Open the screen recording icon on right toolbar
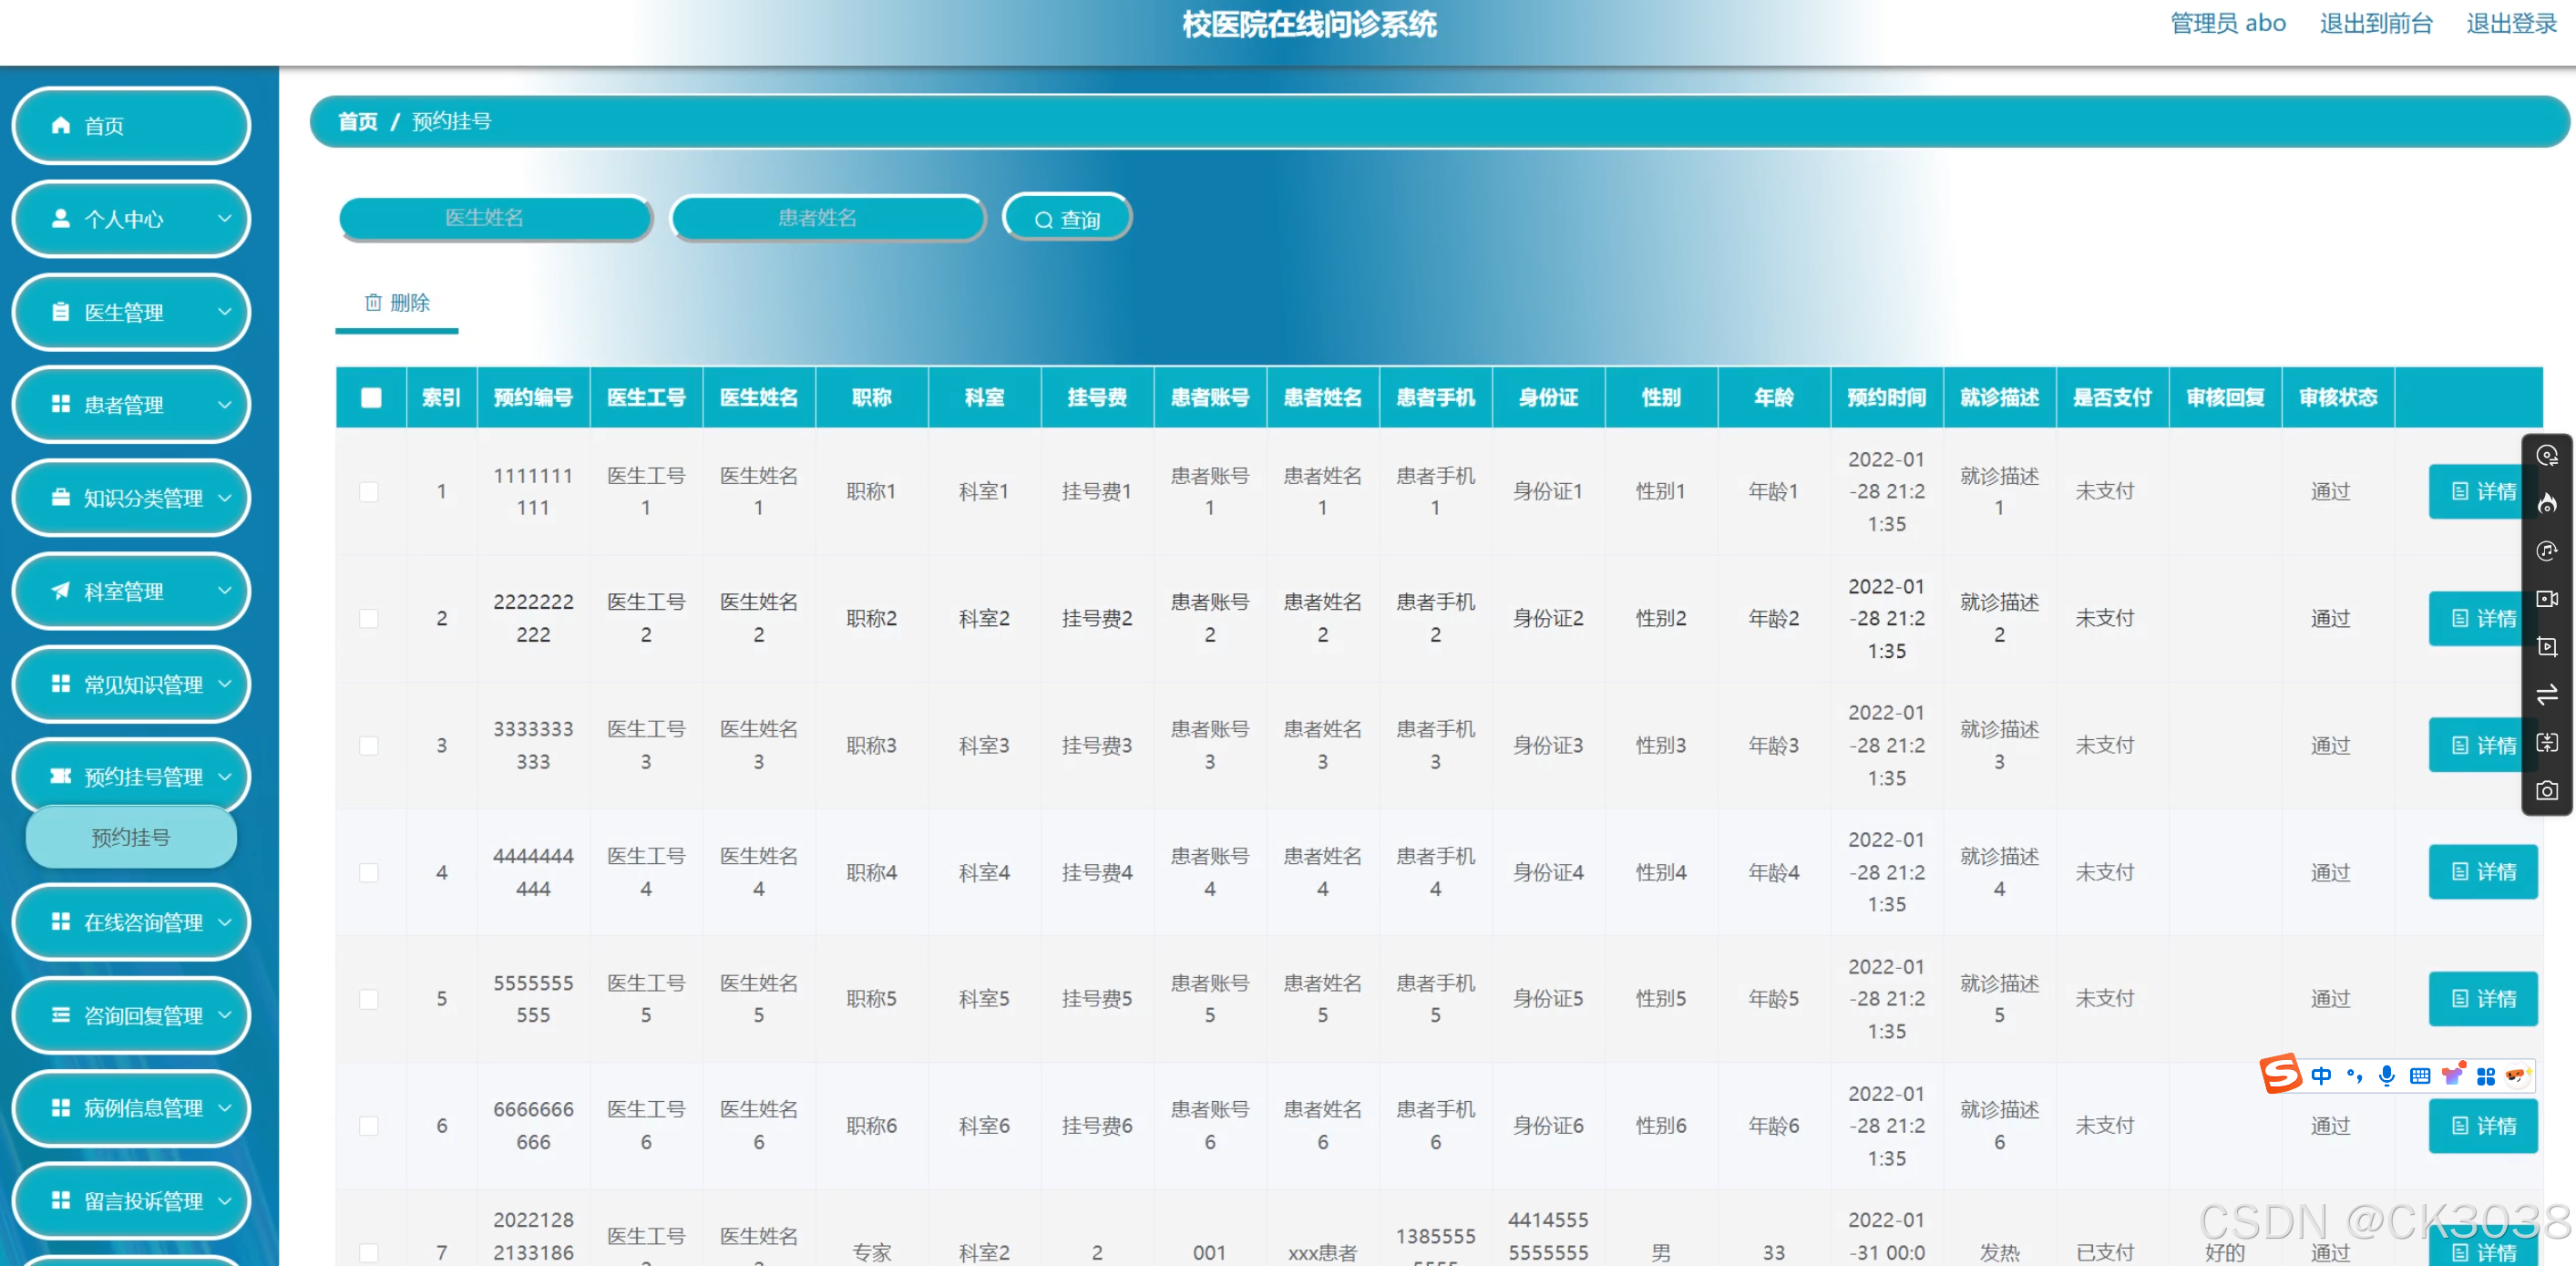This screenshot has width=2576, height=1266. tap(2547, 647)
